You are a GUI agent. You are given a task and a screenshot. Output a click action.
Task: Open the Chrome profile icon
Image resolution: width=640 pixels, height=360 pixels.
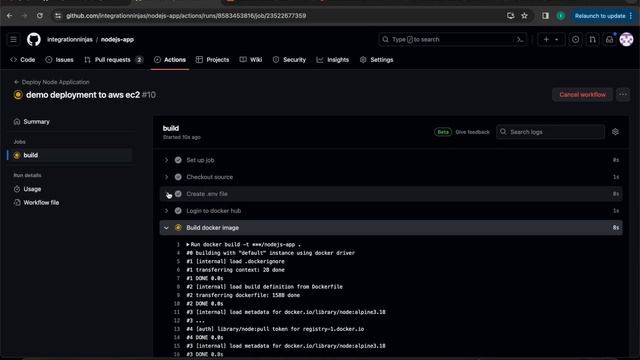[x=561, y=16]
